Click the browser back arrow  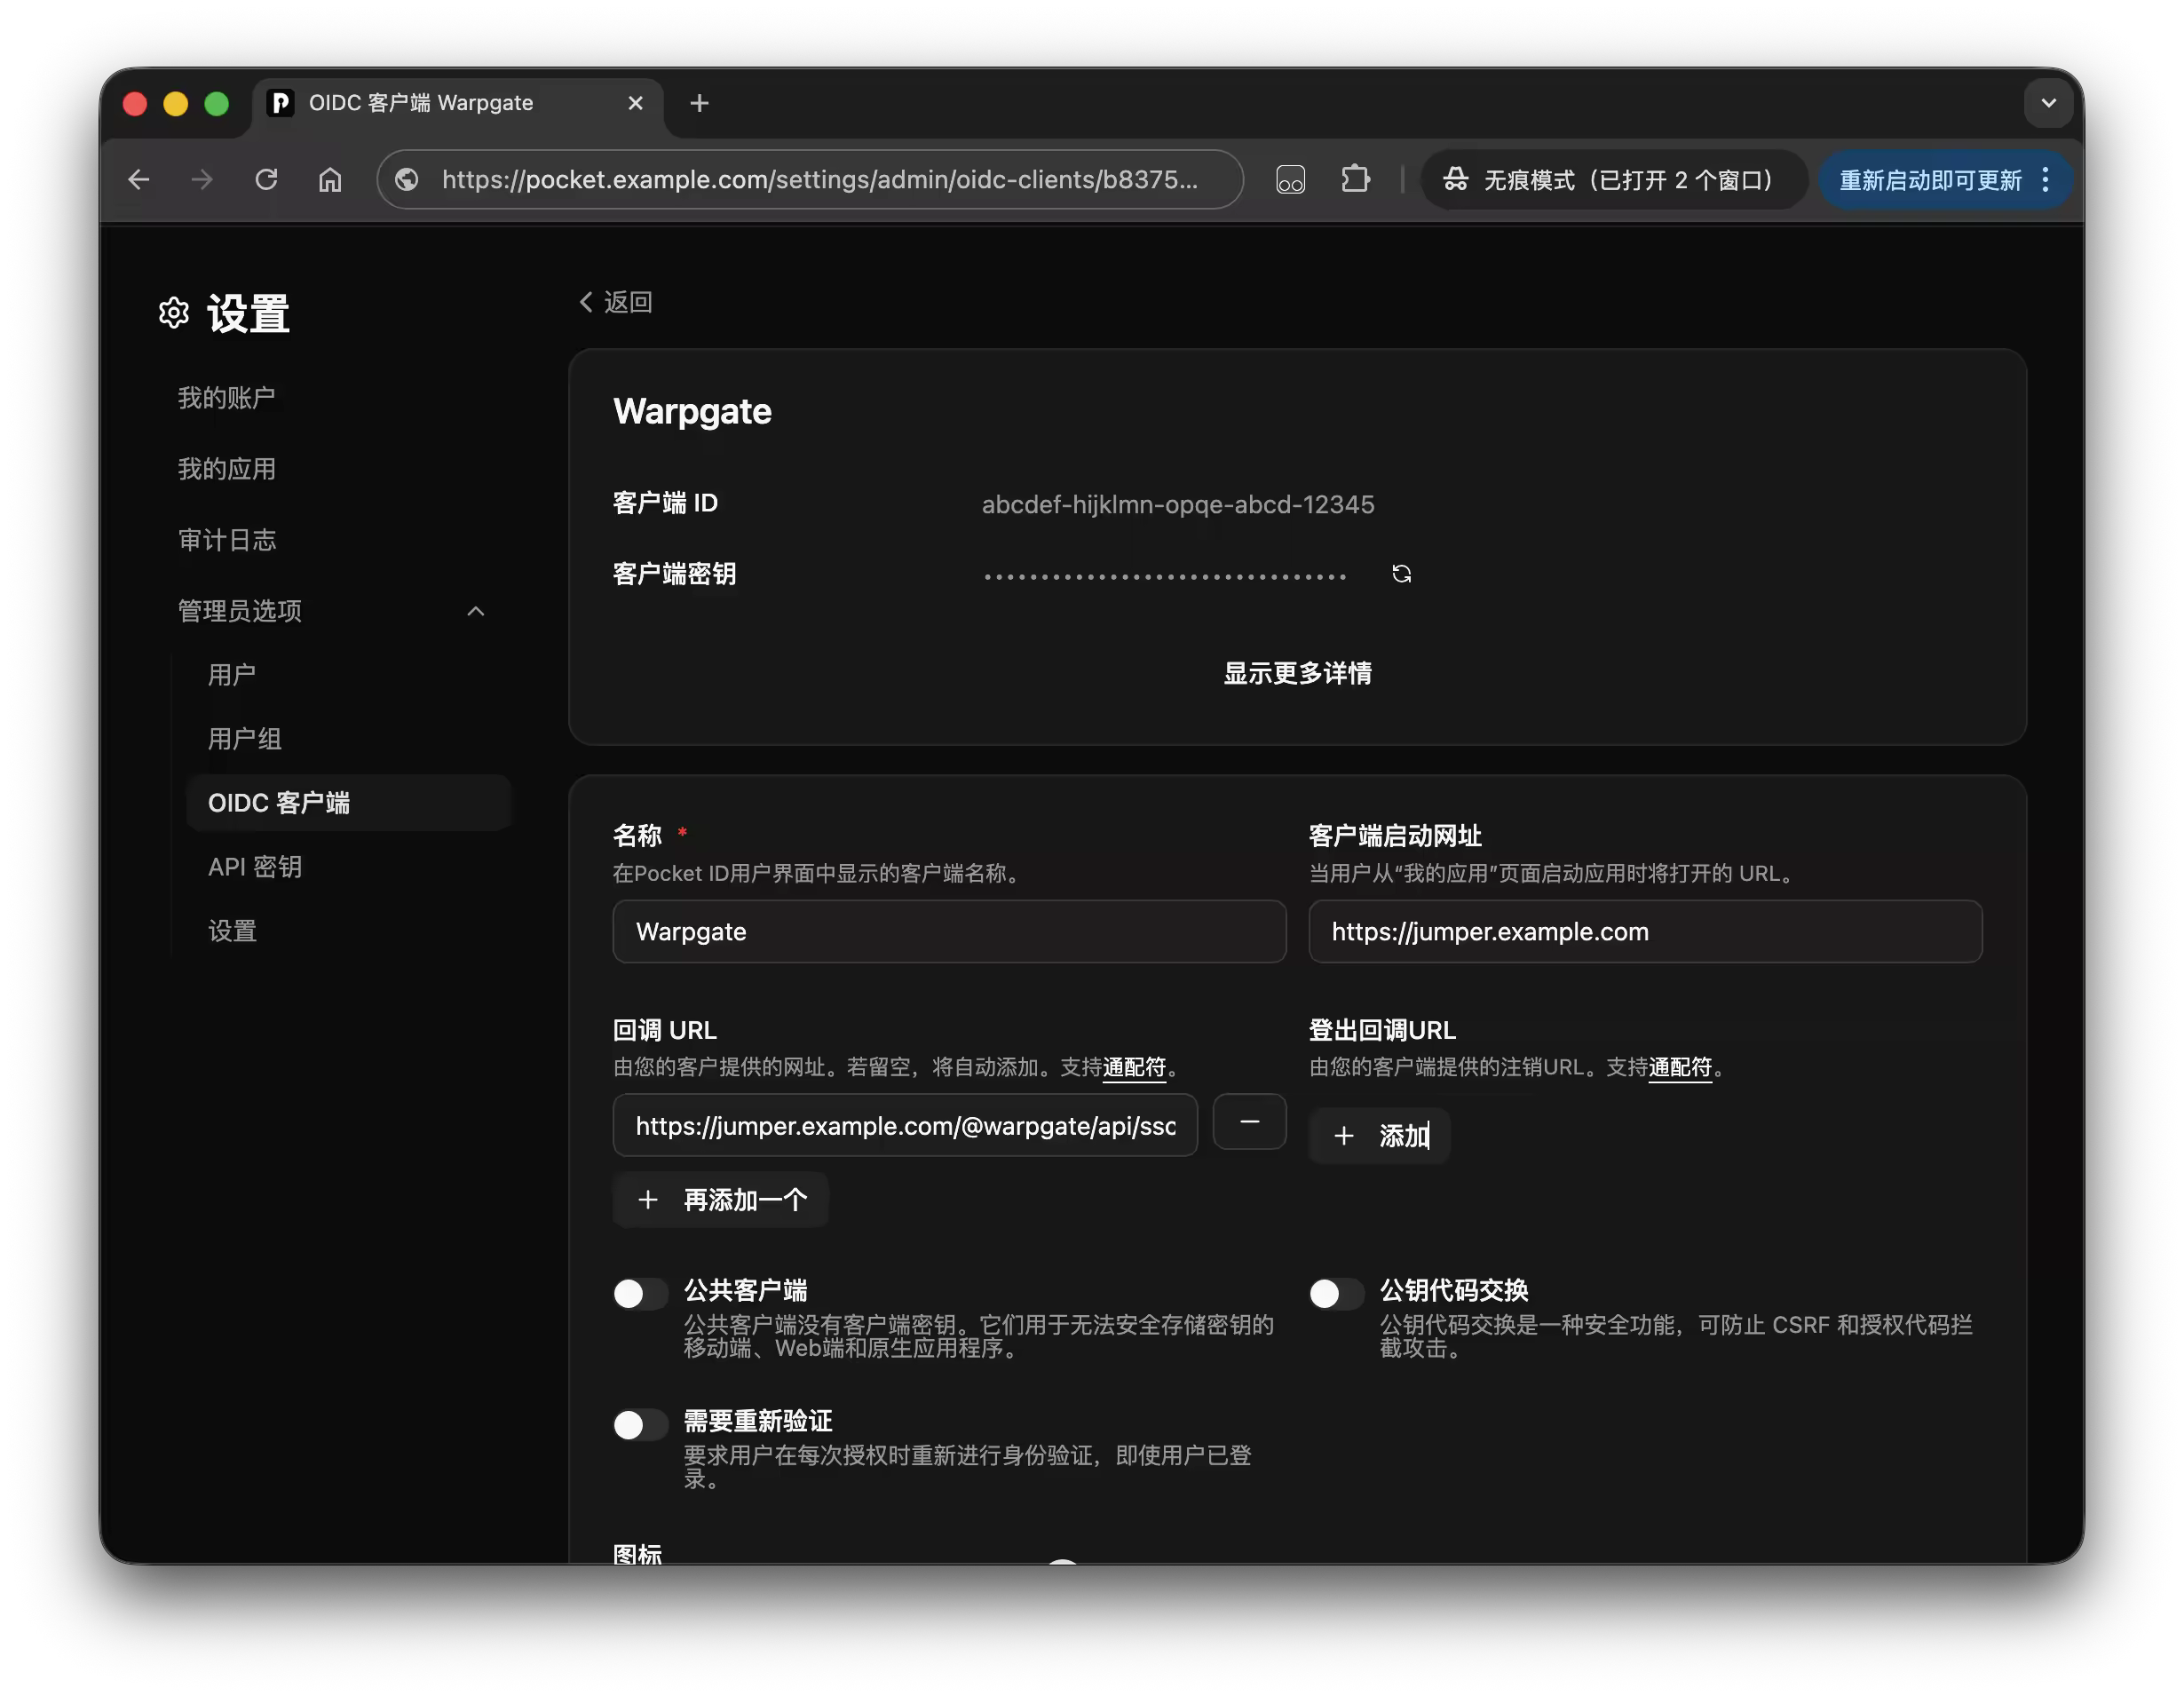click(139, 179)
